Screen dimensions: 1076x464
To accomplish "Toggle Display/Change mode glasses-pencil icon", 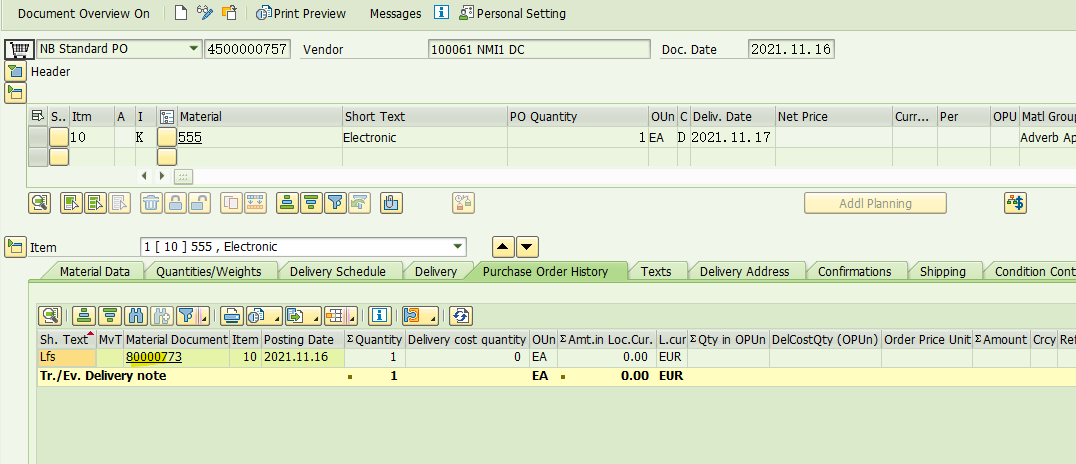I will coord(204,13).
